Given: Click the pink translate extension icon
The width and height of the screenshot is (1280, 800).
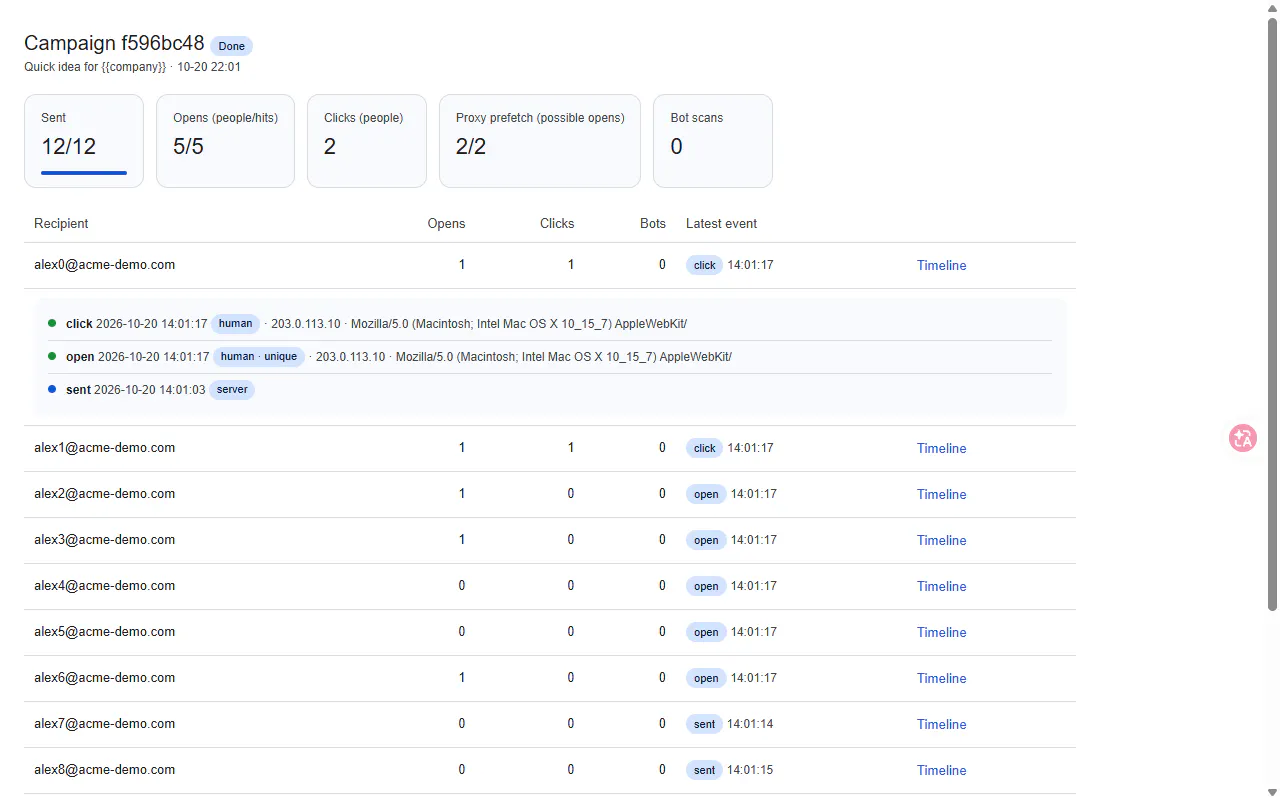Looking at the screenshot, I should coord(1243,438).
